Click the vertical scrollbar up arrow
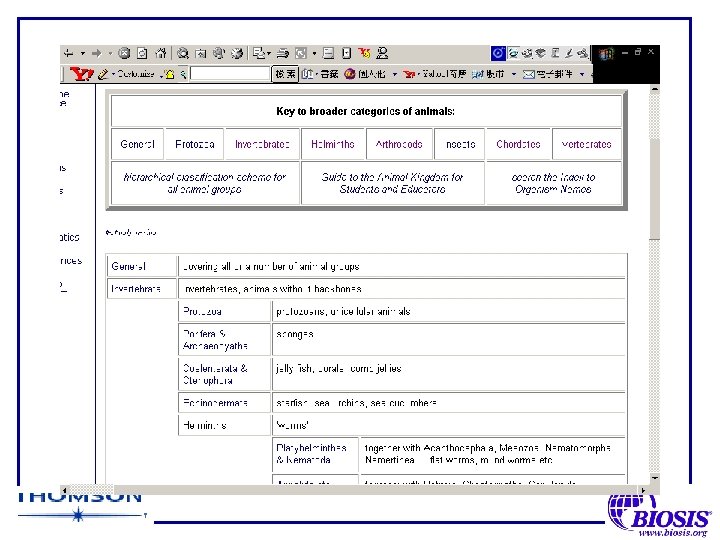 pos(655,90)
